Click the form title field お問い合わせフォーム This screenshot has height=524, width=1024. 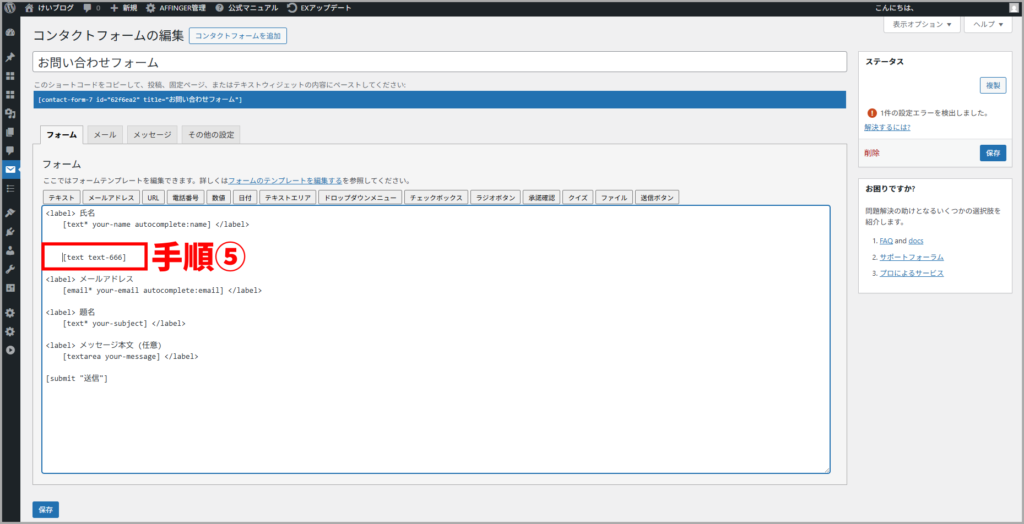pyautogui.click(x=439, y=62)
